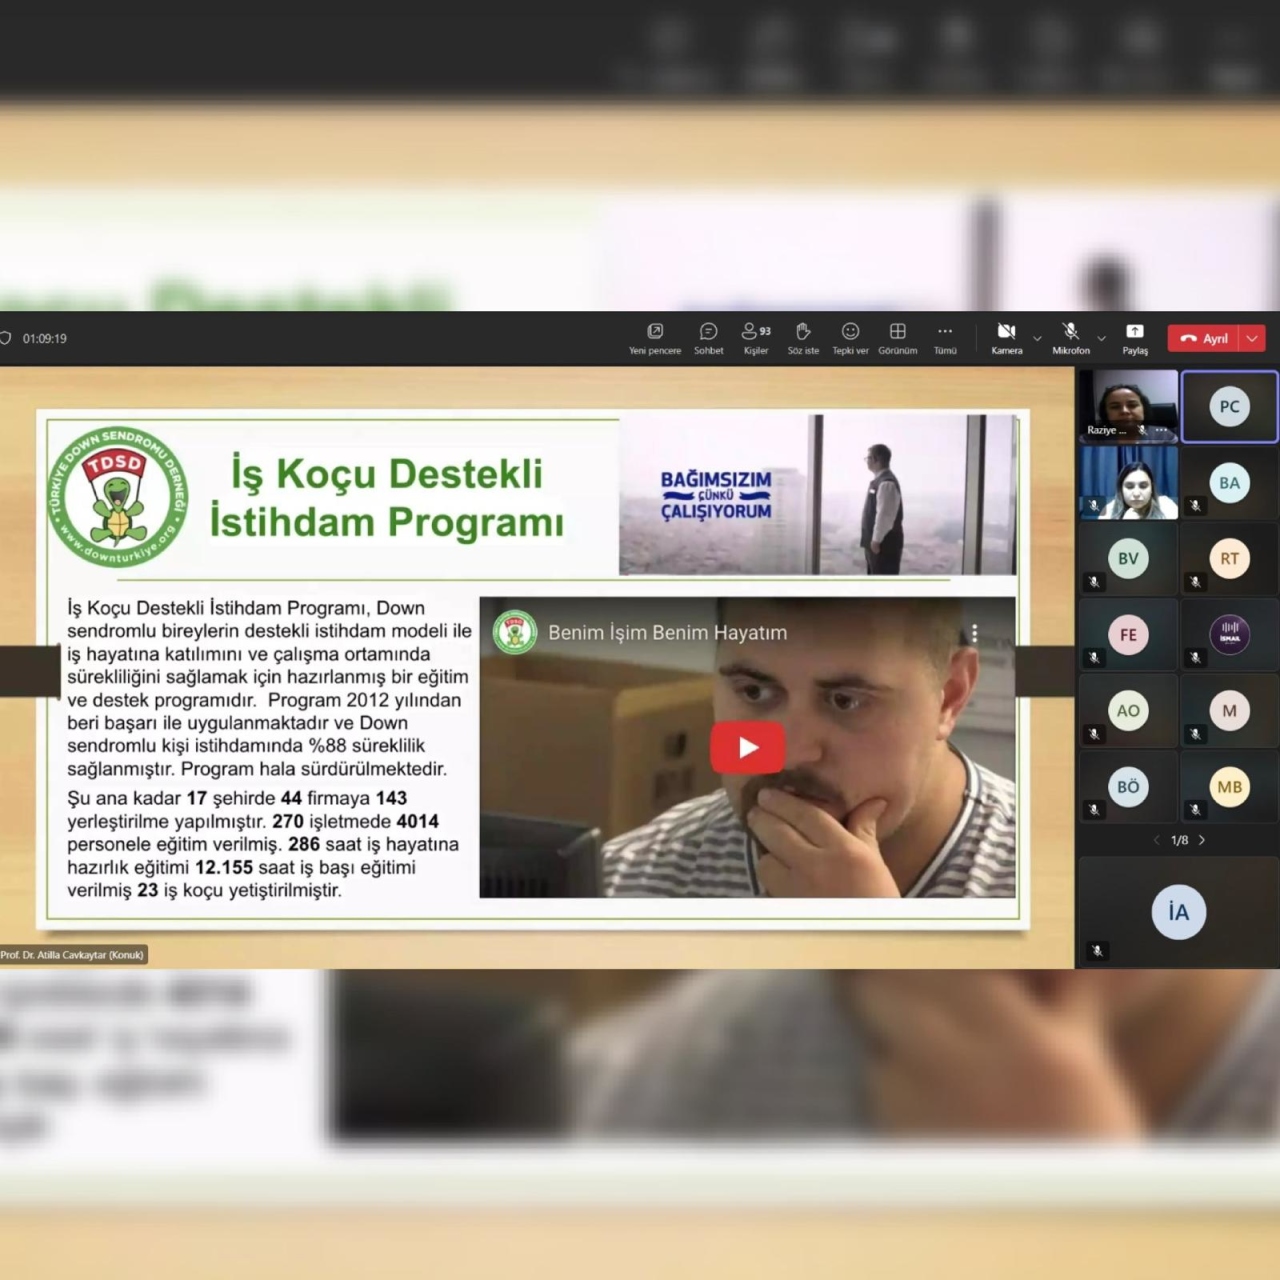This screenshot has height=1280, width=1280.
Task: Click muted mic icon on BA tile
Action: click(1195, 506)
